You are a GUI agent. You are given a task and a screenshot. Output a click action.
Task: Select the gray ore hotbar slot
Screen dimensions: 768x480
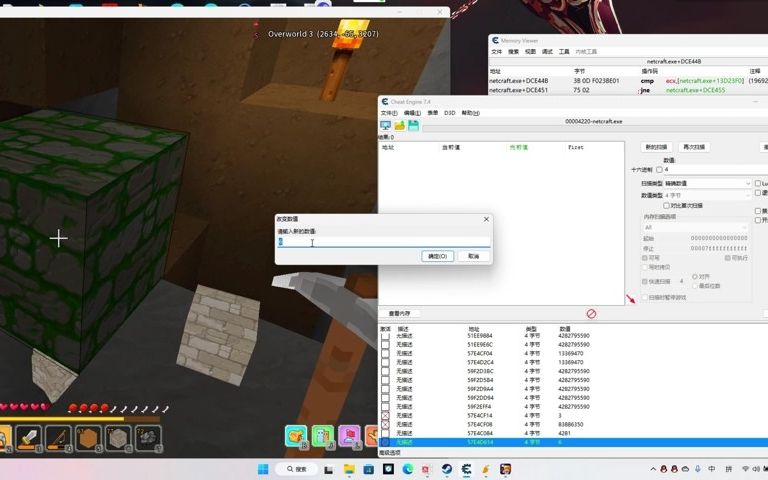pos(148,437)
